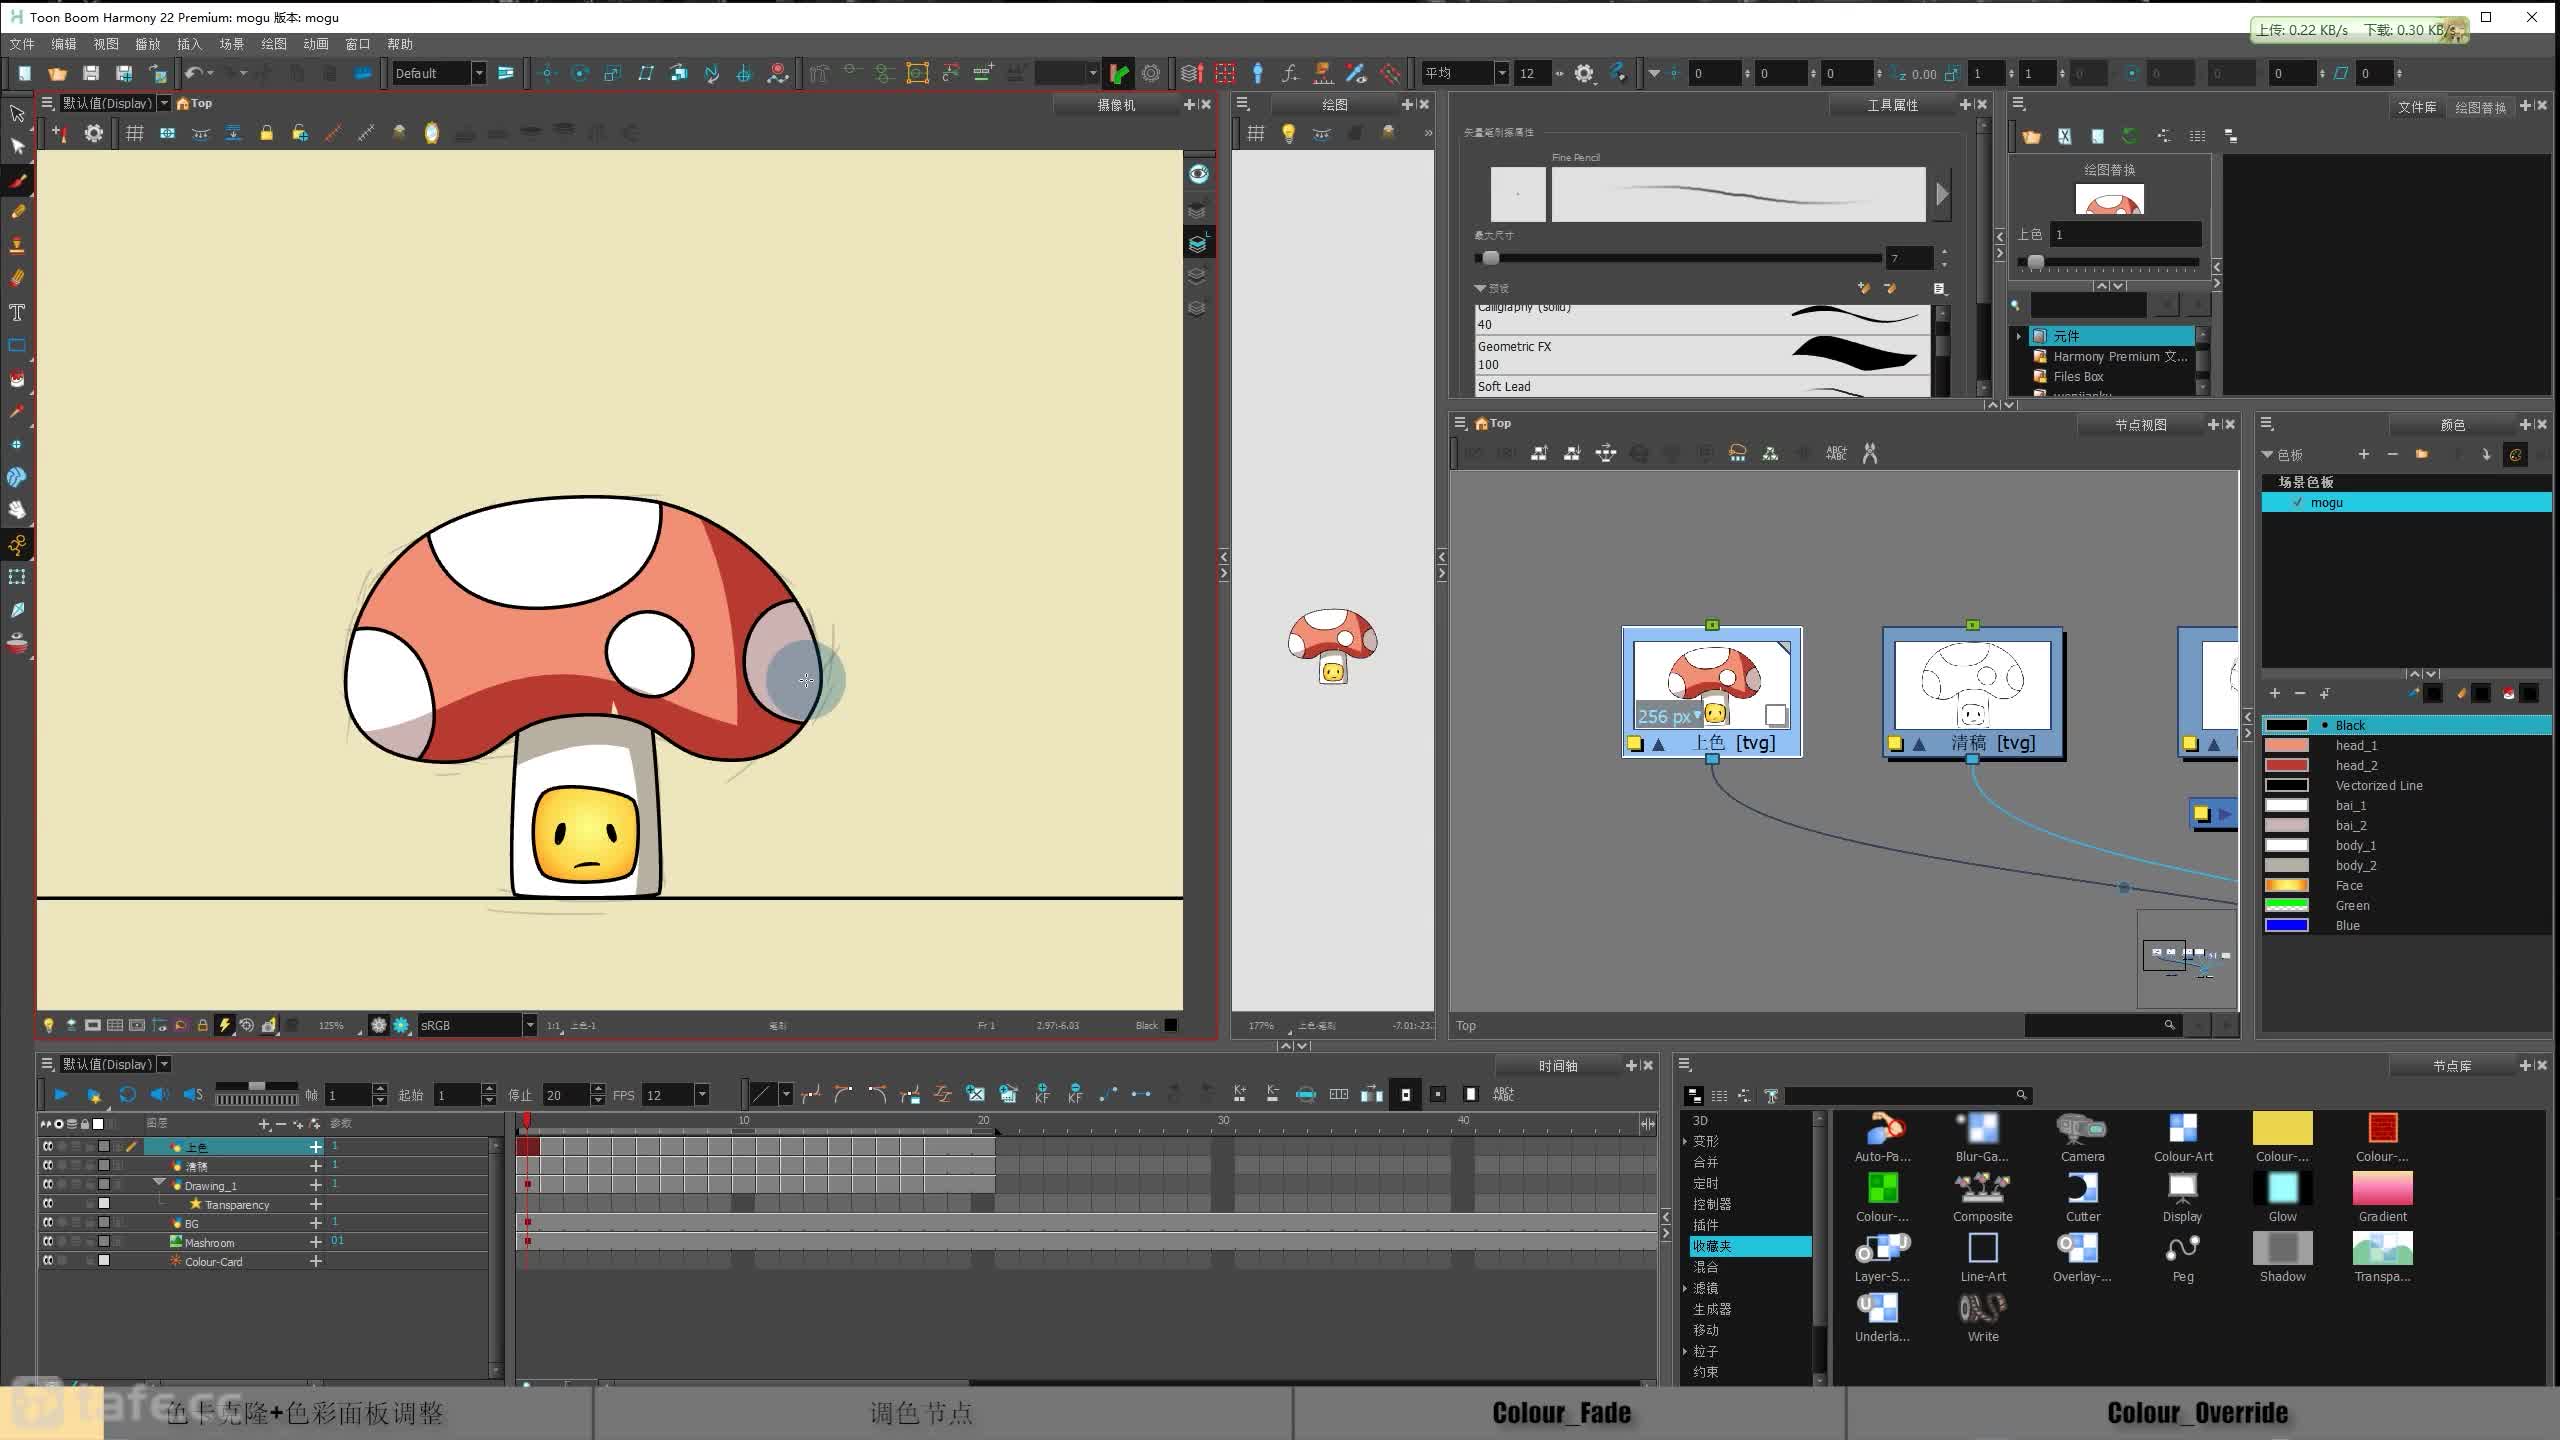
Task: Collapse the 色板 palette section
Action: [x=2268, y=455]
